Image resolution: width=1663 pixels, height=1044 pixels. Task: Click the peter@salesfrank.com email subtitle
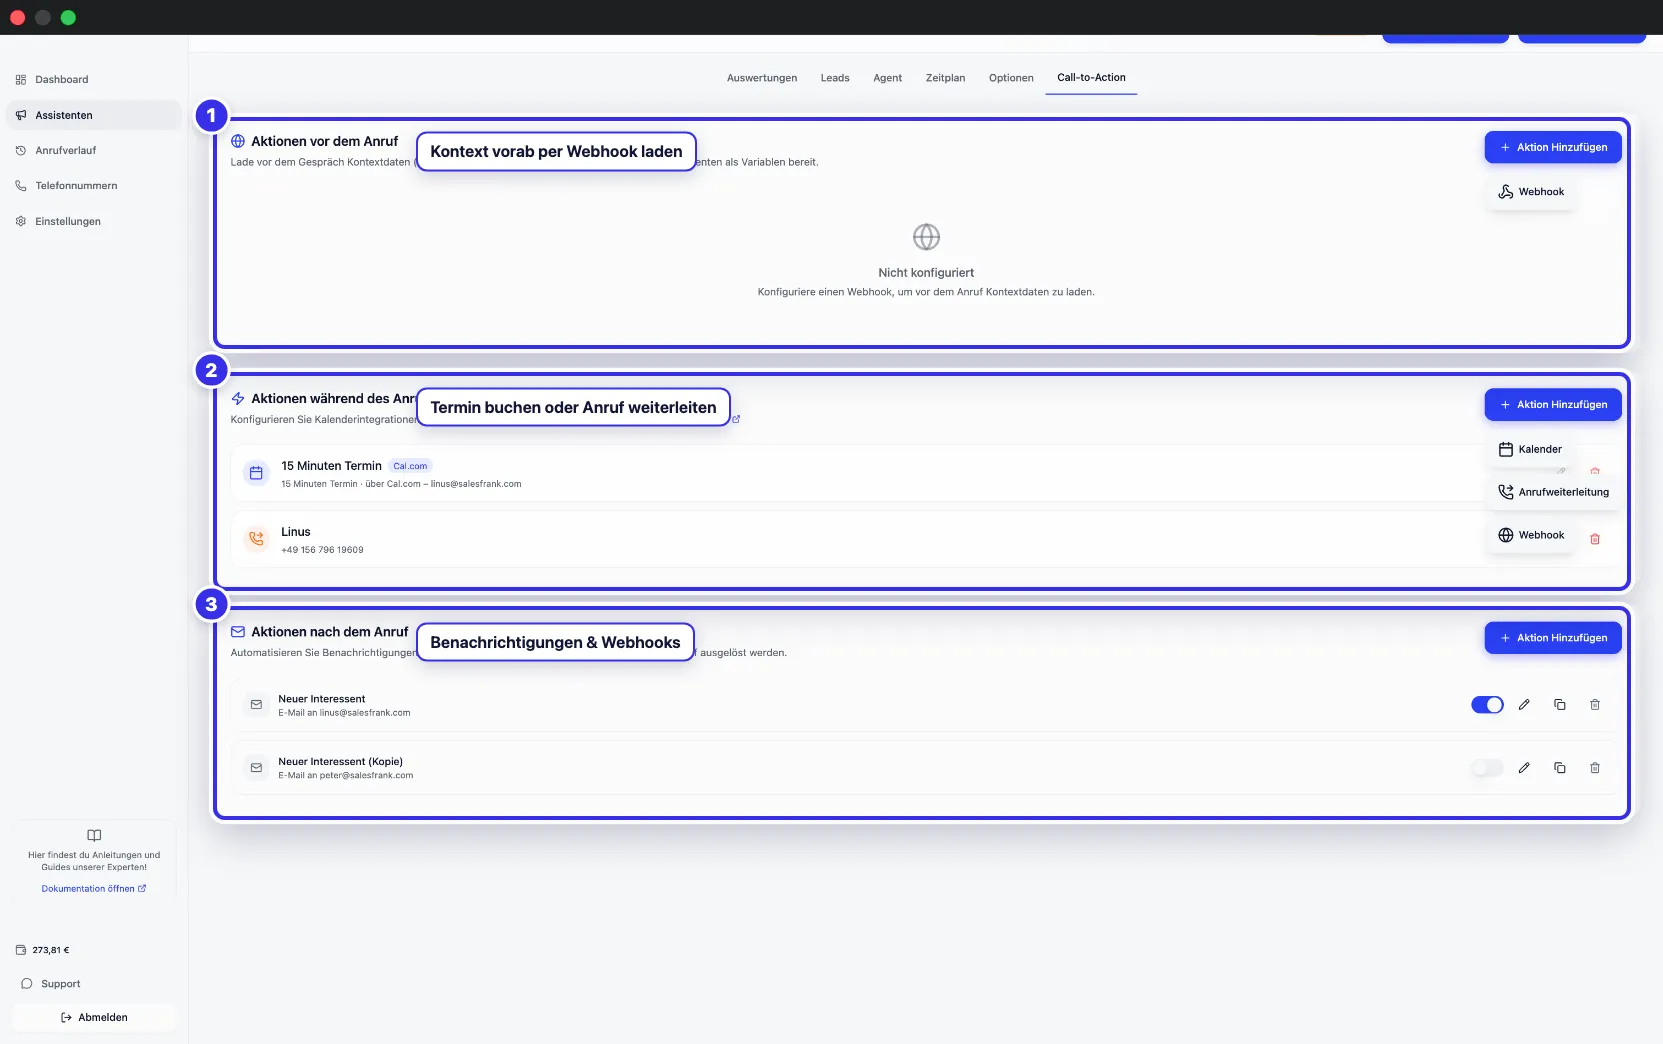click(345, 776)
